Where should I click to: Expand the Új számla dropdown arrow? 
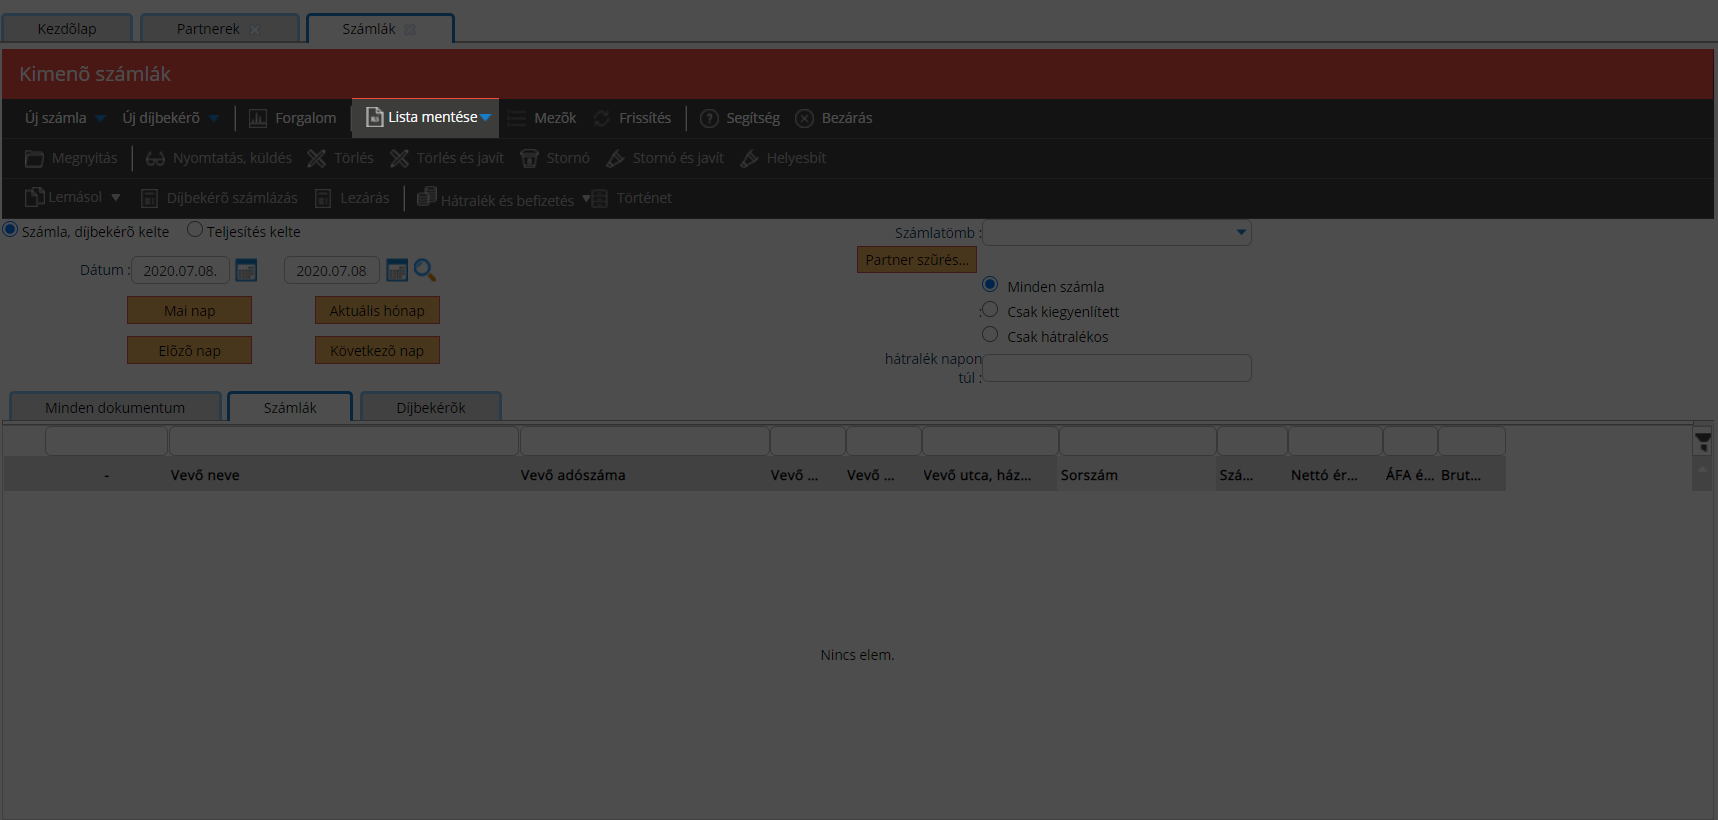coord(100,119)
